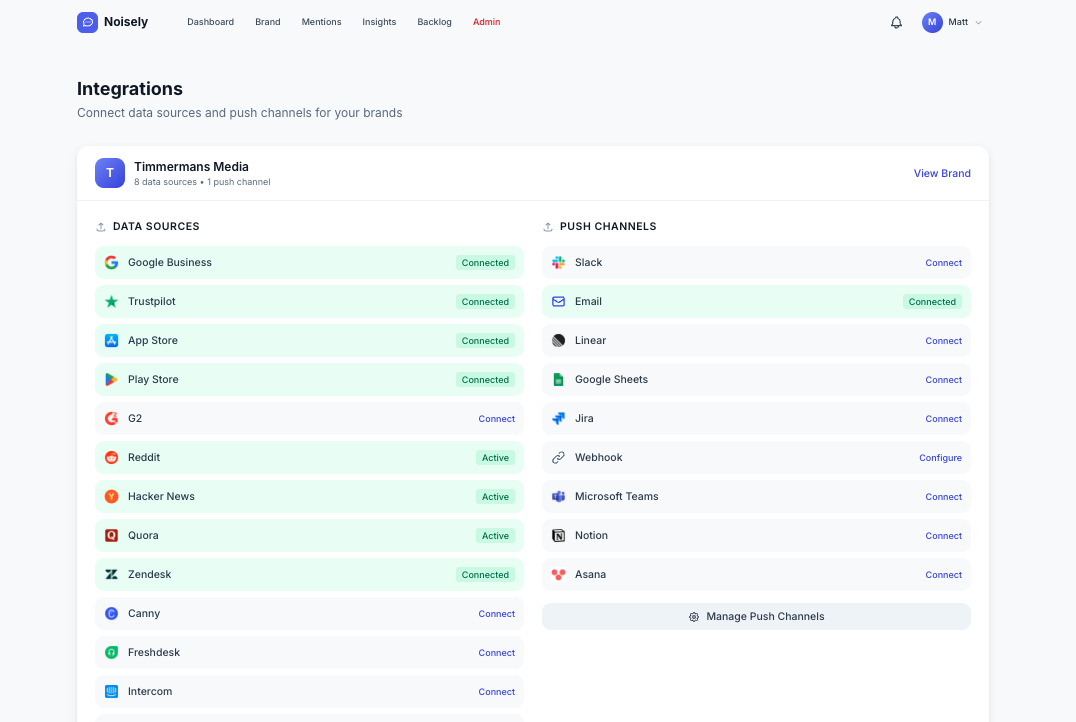Click the App Store Connected badge
This screenshot has height=722, width=1076.
point(485,340)
